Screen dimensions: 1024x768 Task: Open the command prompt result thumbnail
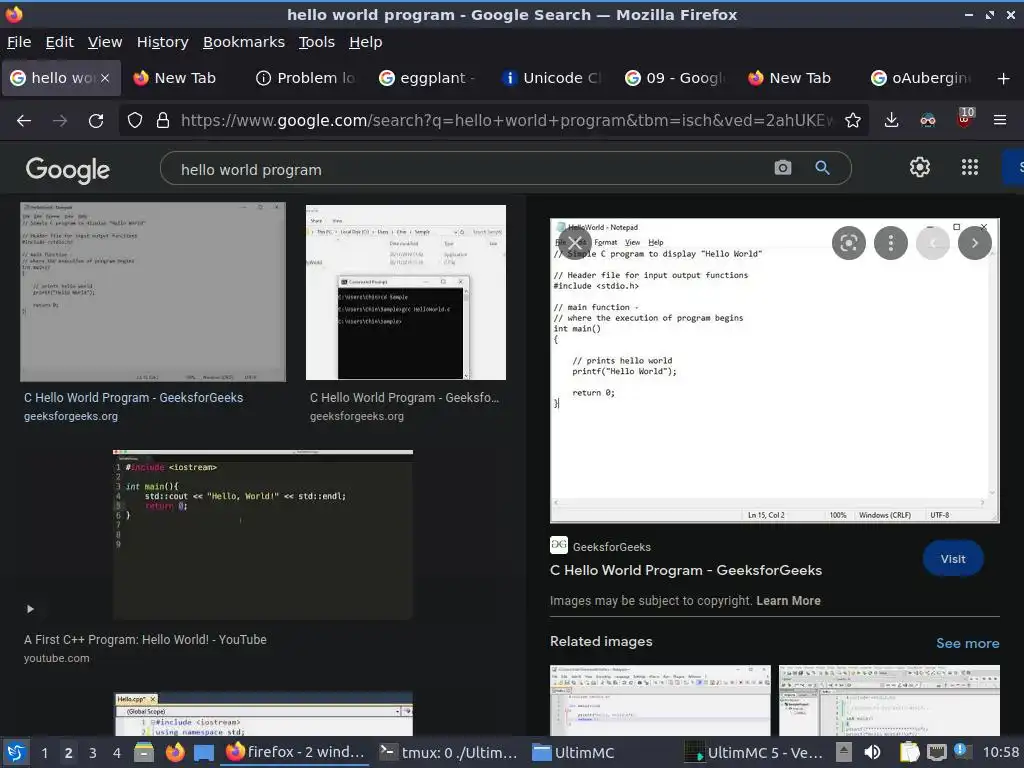pos(406,292)
